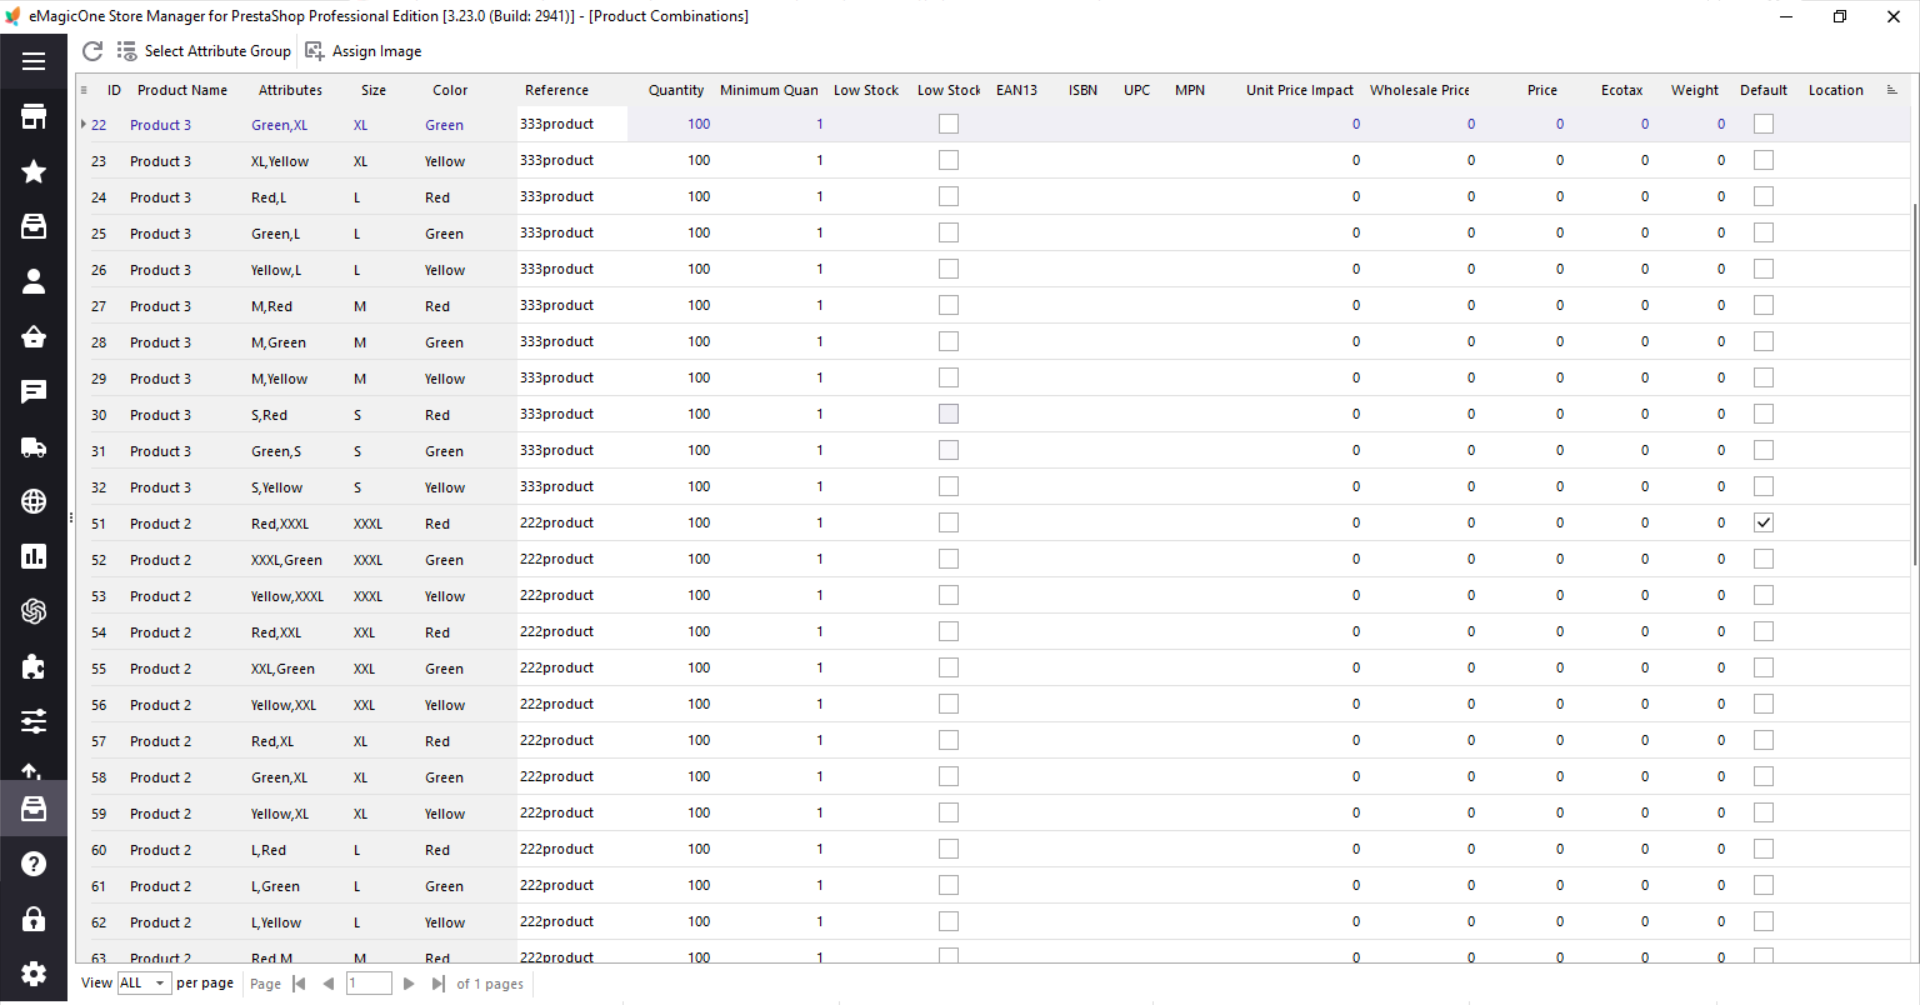This screenshot has width=1920, height=1005.
Task: Expand row indicator arrow for ID 22
Action: pyautogui.click(x=83, y=124)
